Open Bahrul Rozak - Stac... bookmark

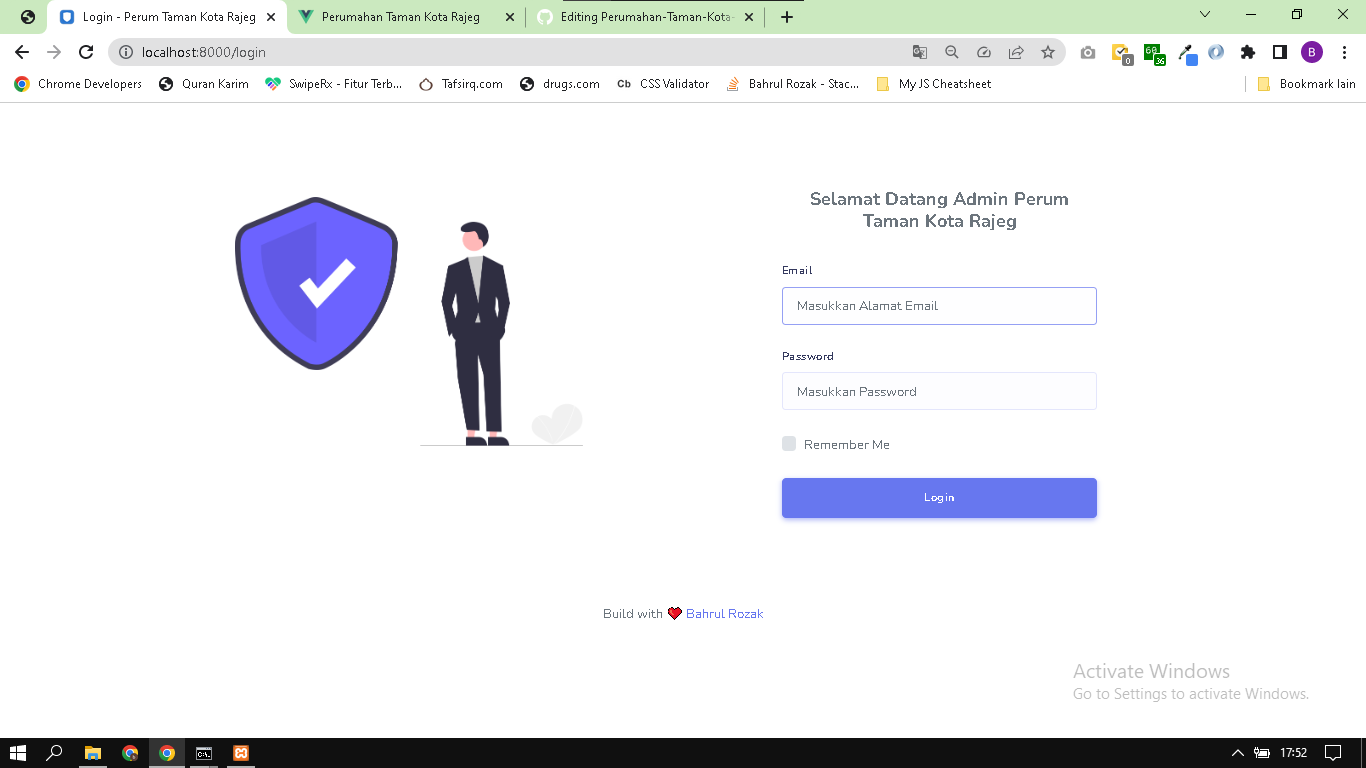tap(793, 84)
